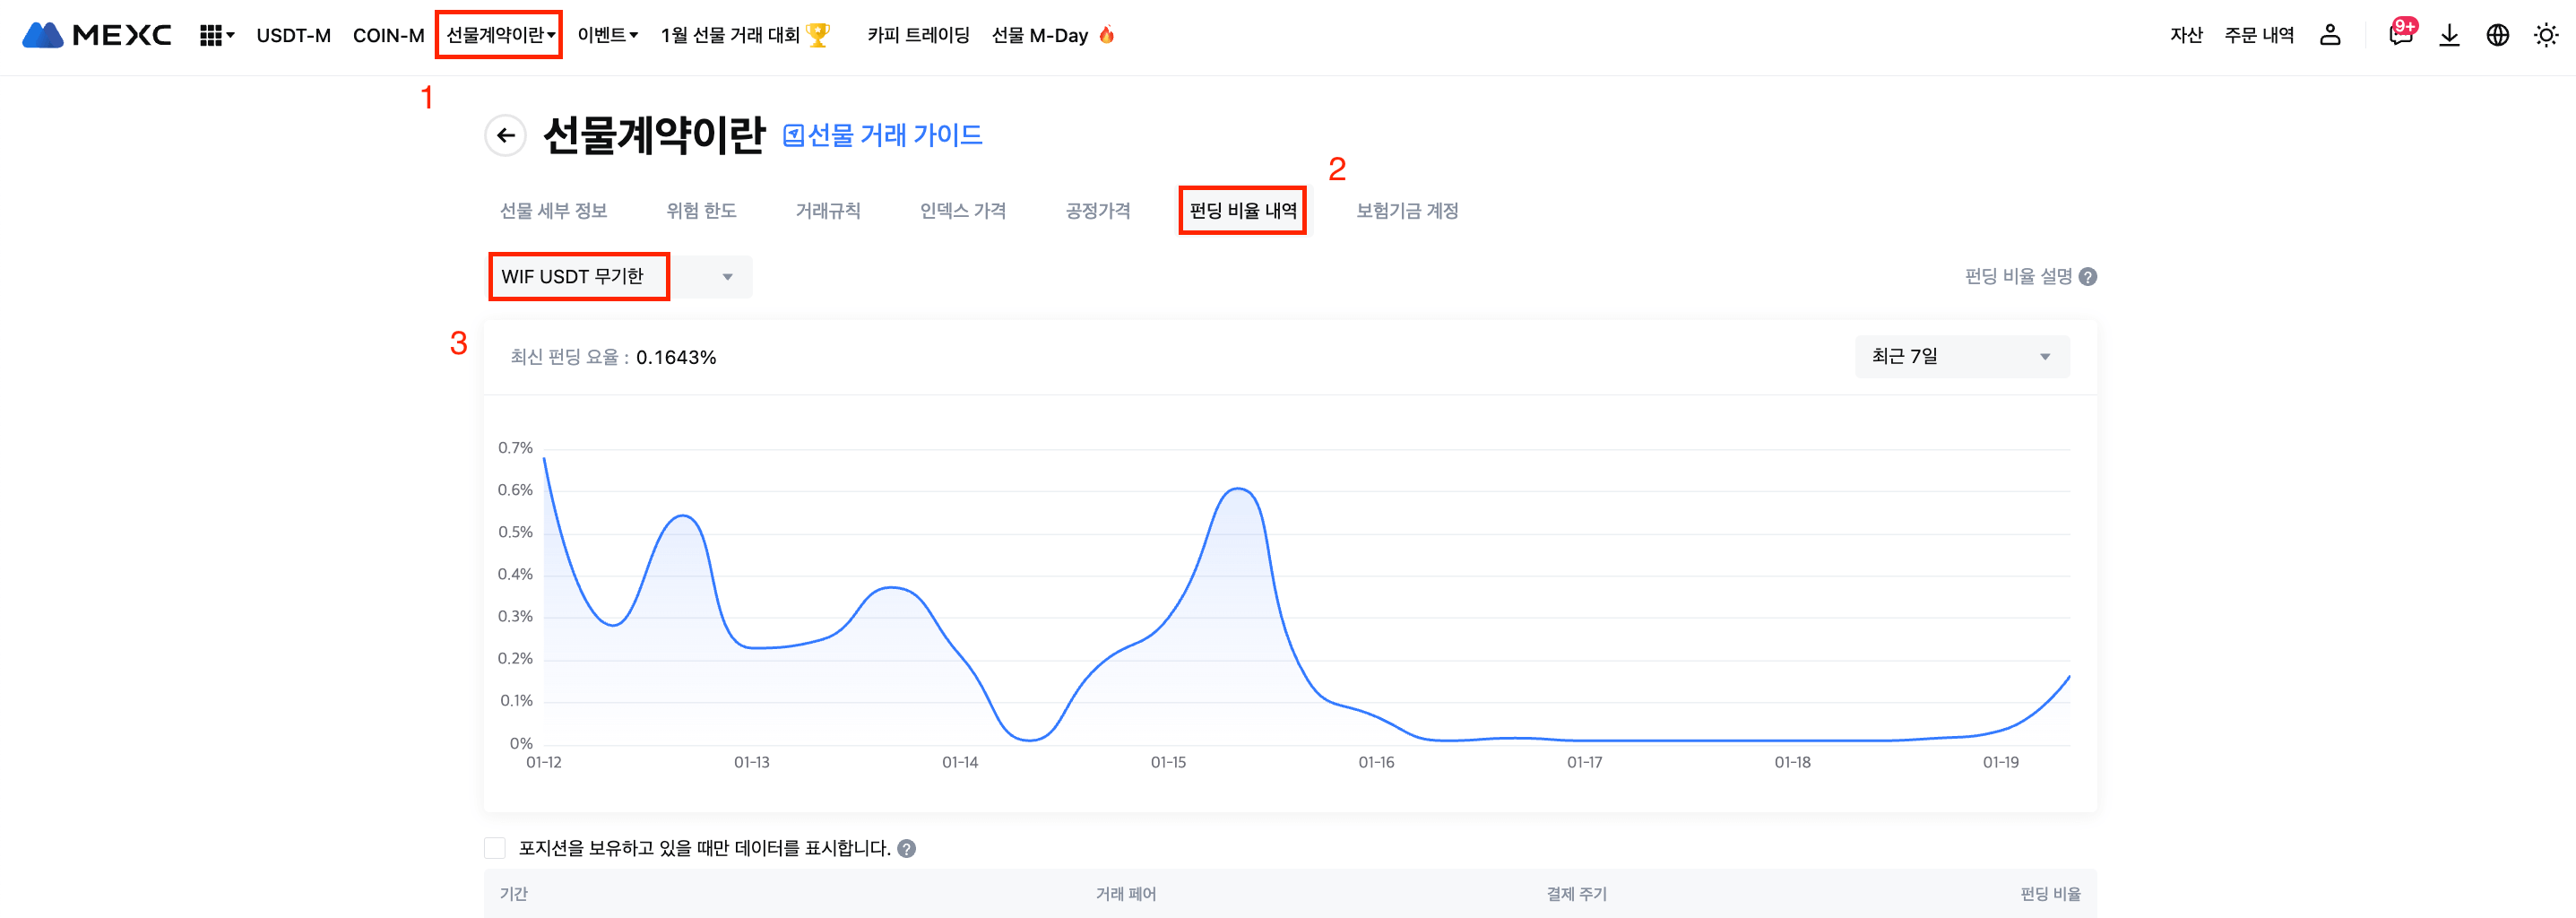
Task: Check the positions-only data checkbox
Action: (495, 848)
